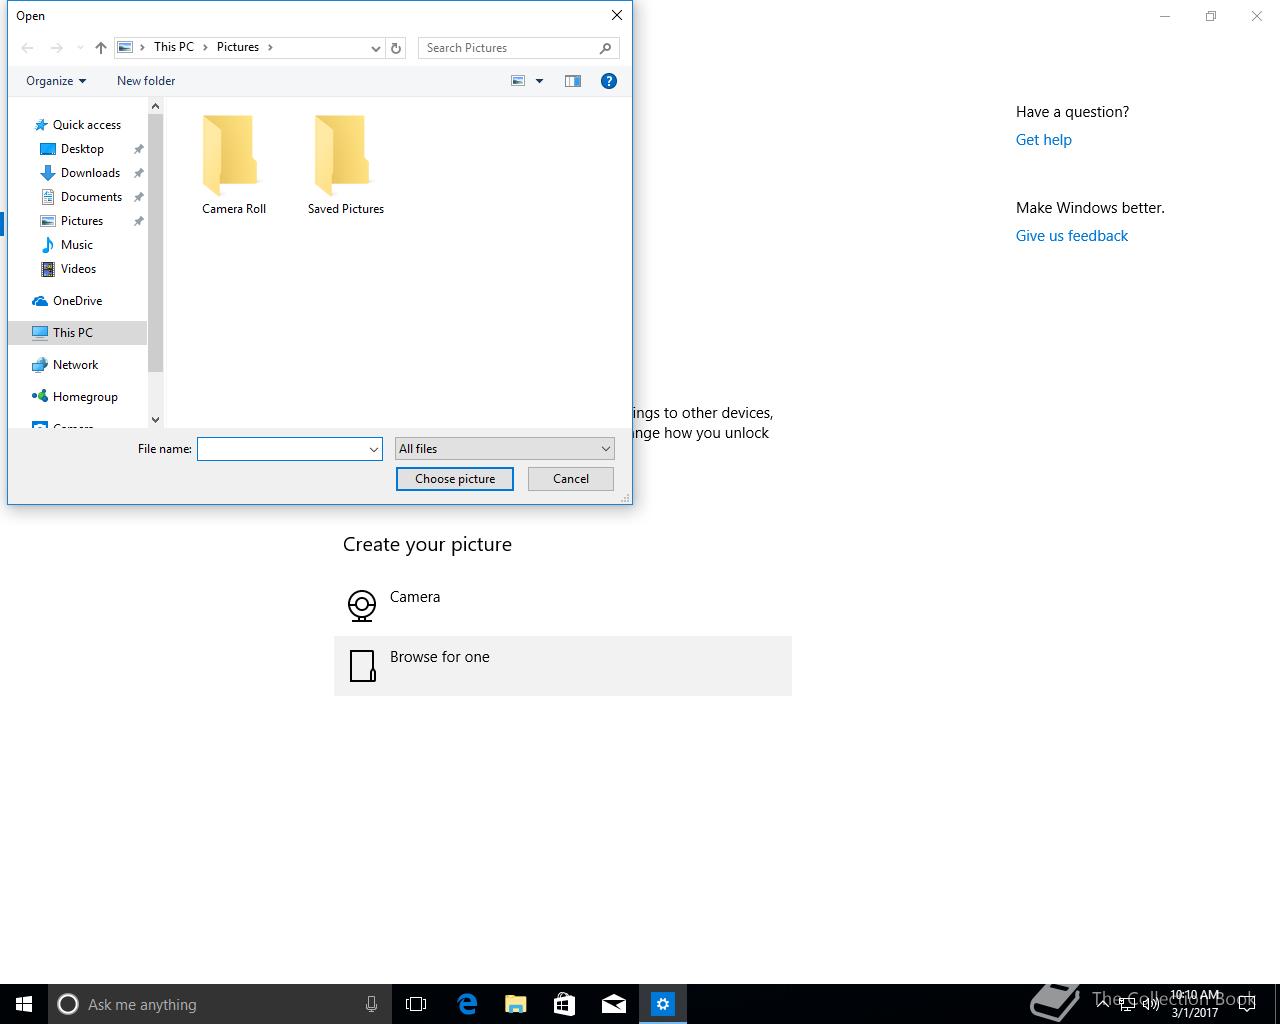The height and width of the screenshot is (1024, 1280).
Task: Click the search magnifier icon
Action: pos(605,48)
